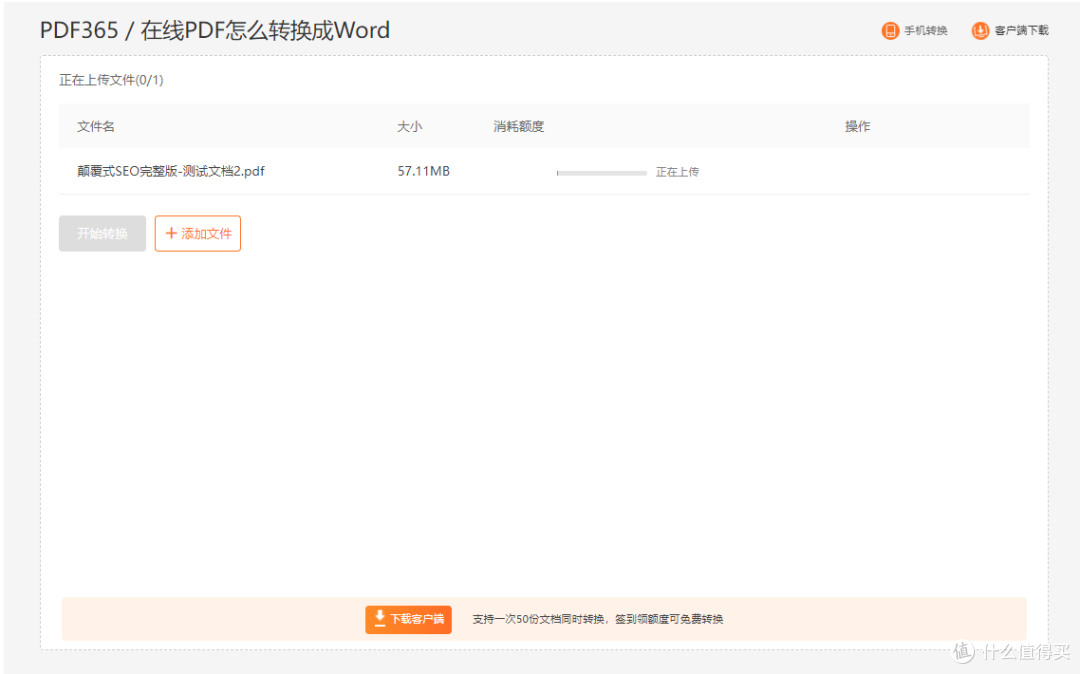Click the orange 下载客户端 button
The height and width of the screenshot is (674, 1080).
point(408,619)
